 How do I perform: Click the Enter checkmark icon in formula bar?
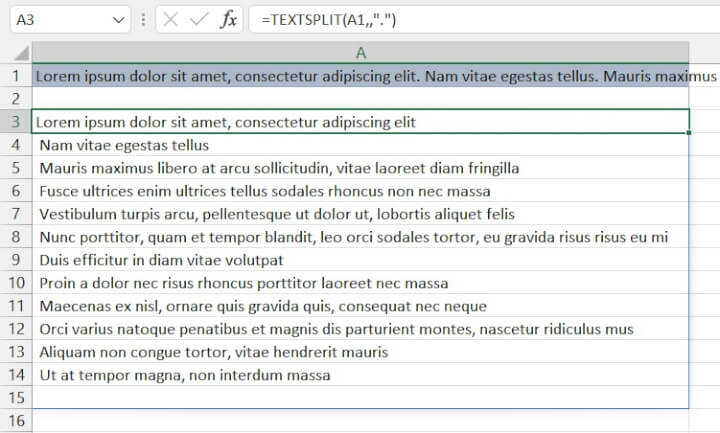(200, 19)
